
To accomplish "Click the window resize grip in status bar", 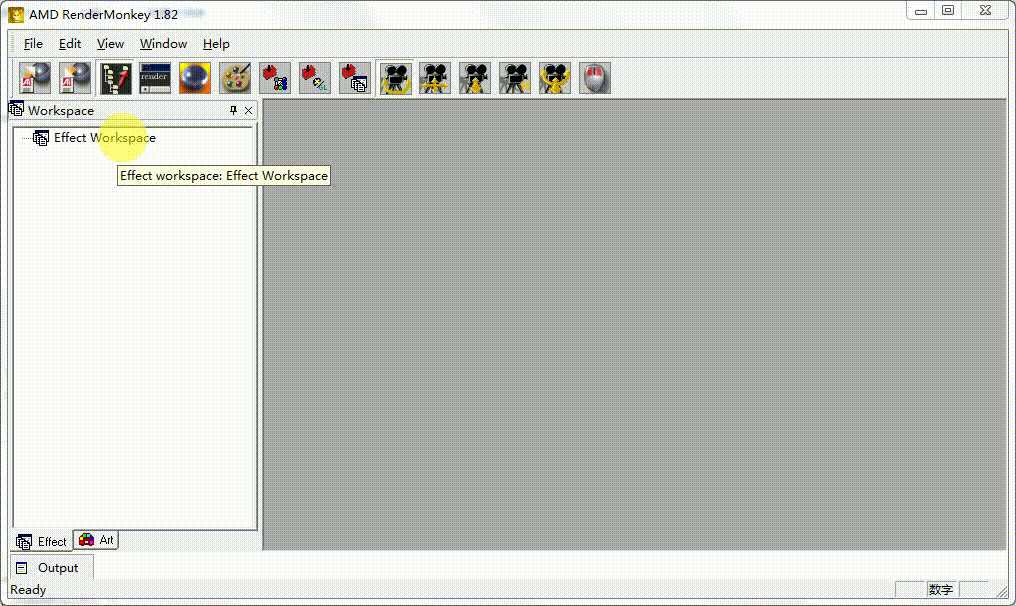I will (x=1002, y=590).
